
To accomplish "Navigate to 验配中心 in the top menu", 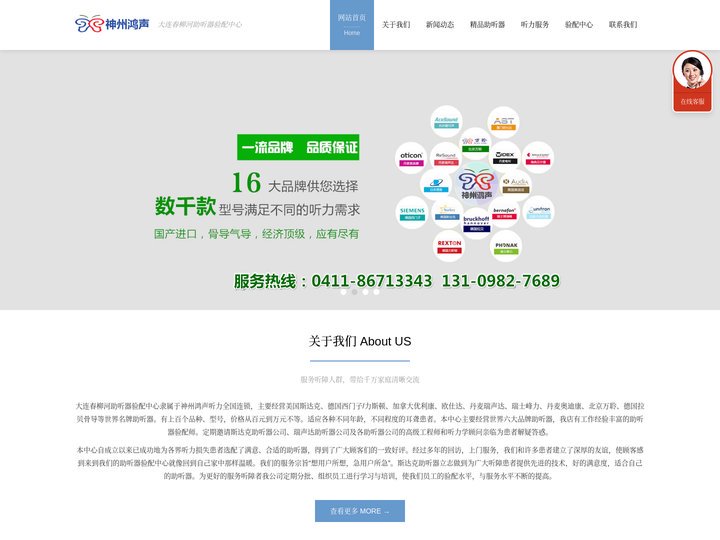I will tap(579, 25).
